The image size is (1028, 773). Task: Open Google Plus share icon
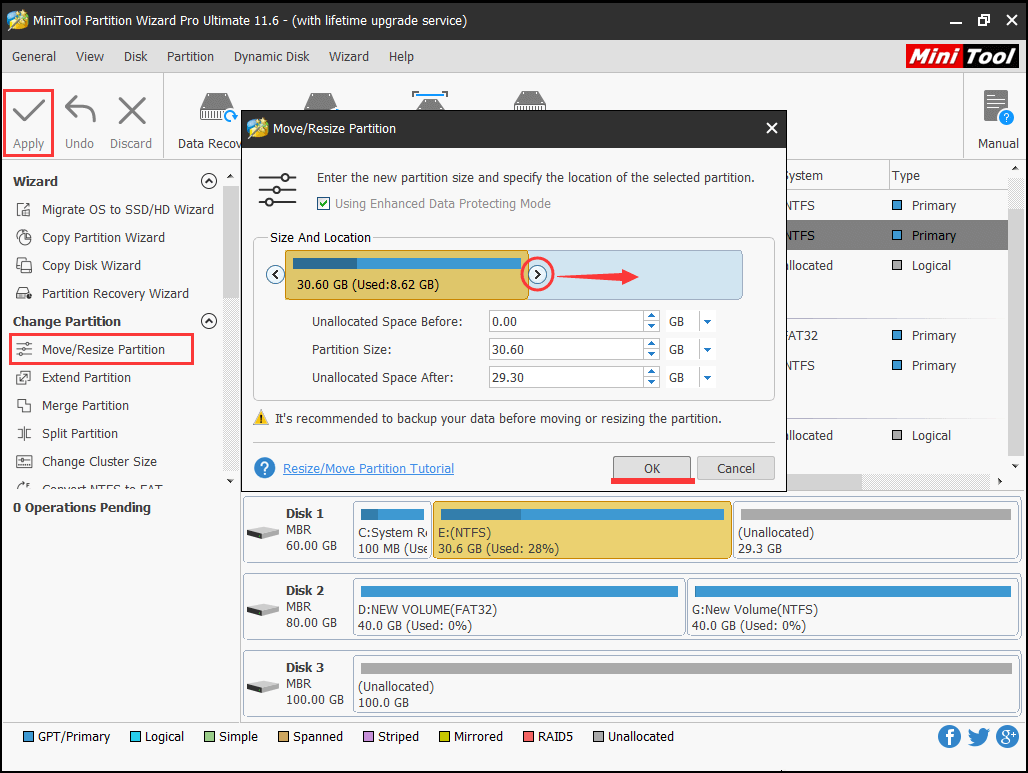click(1007, 736)
